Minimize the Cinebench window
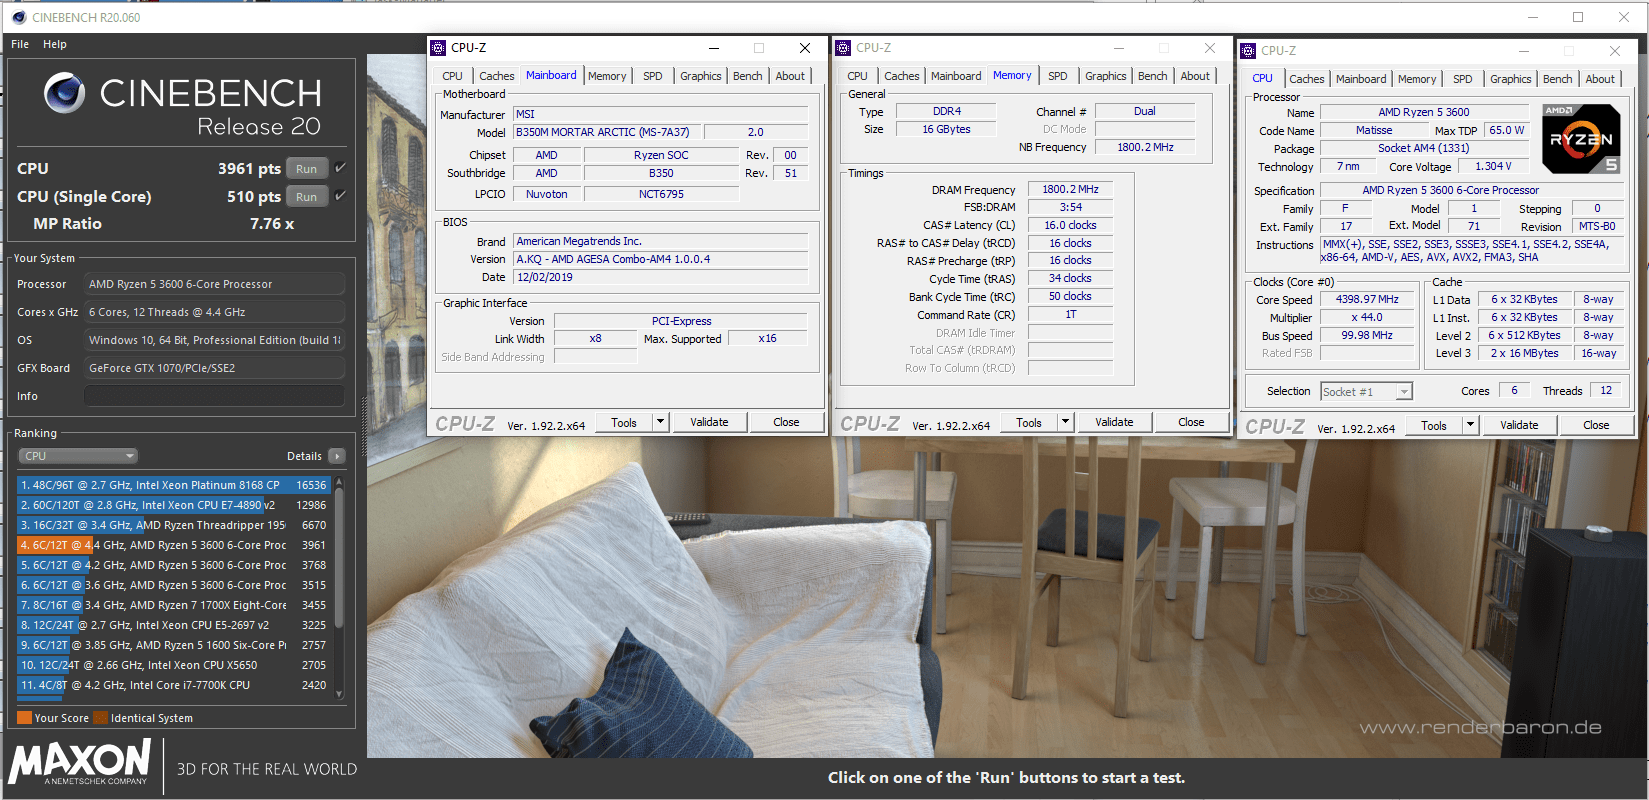 (1533, 17)
